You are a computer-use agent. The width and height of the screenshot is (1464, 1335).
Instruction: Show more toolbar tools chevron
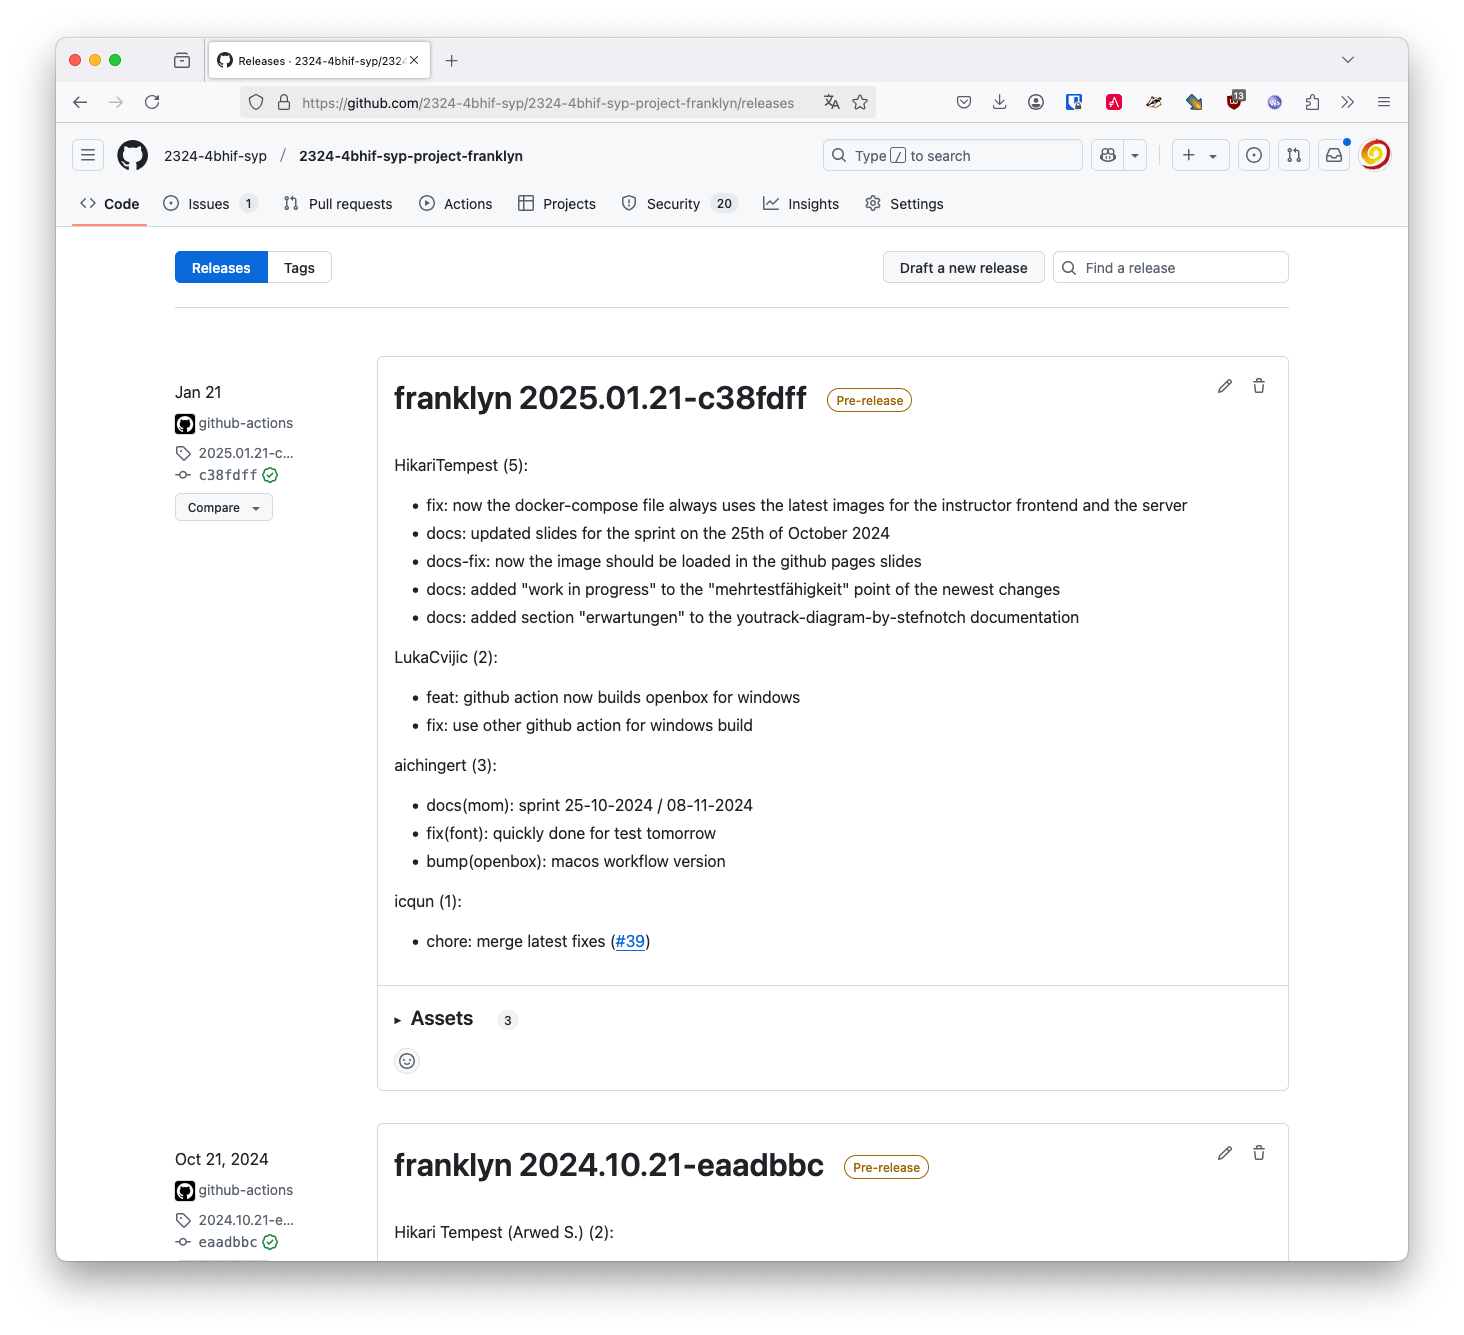point(1348,102)
